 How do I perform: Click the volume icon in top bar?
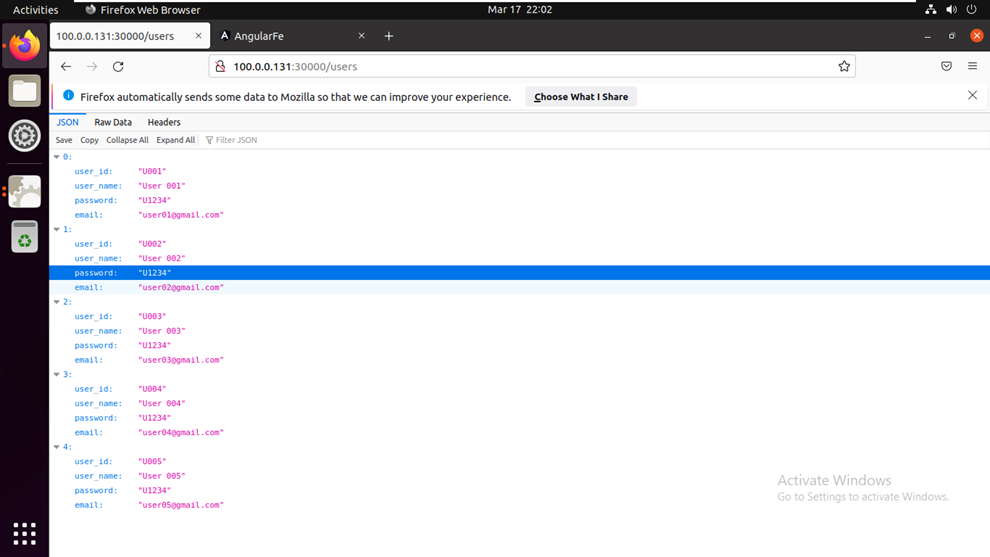951,9
